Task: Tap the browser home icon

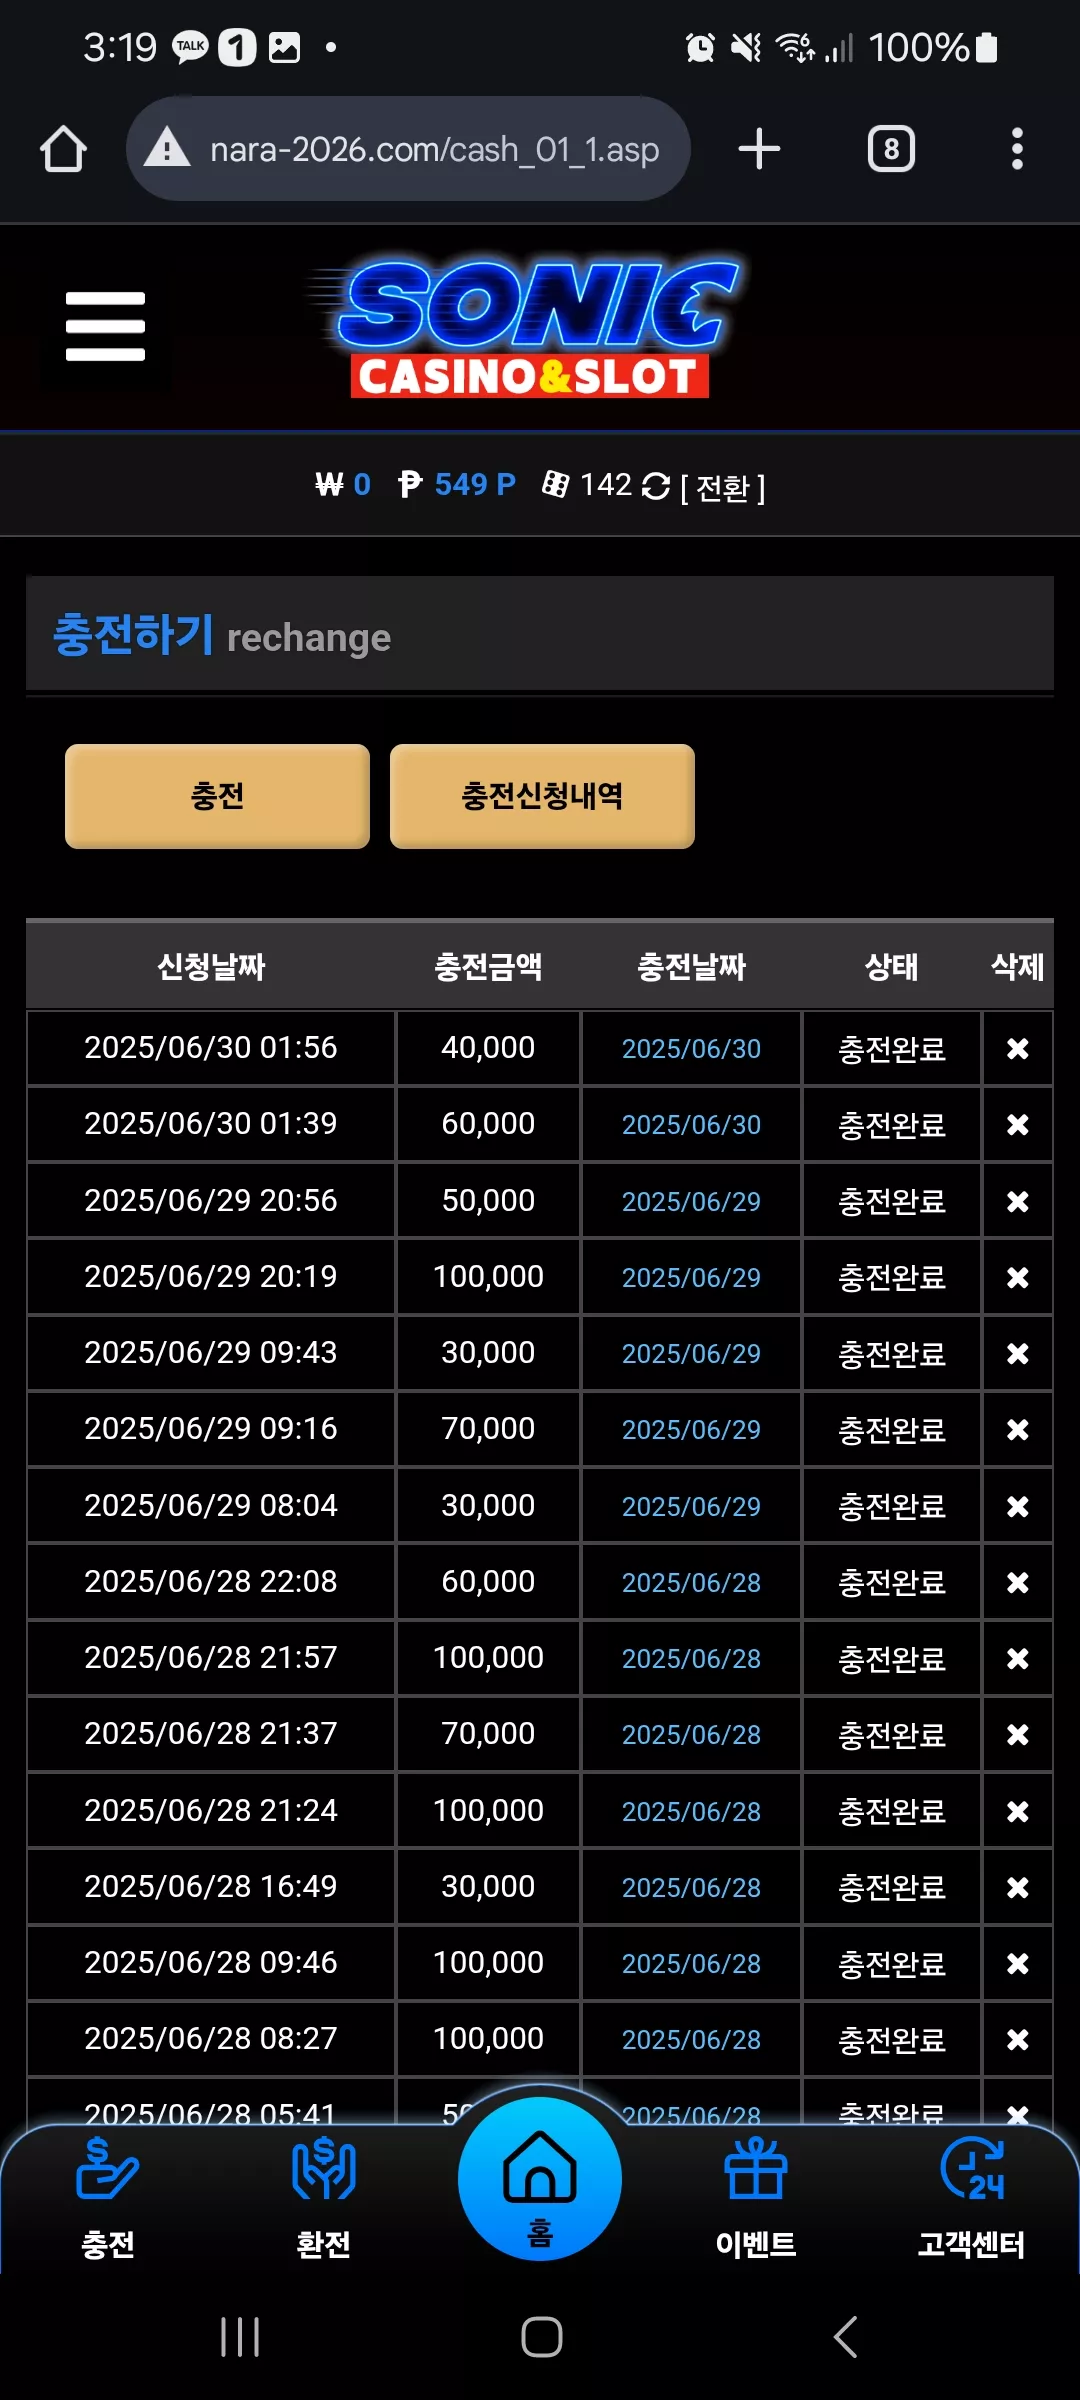Action: 63,149
